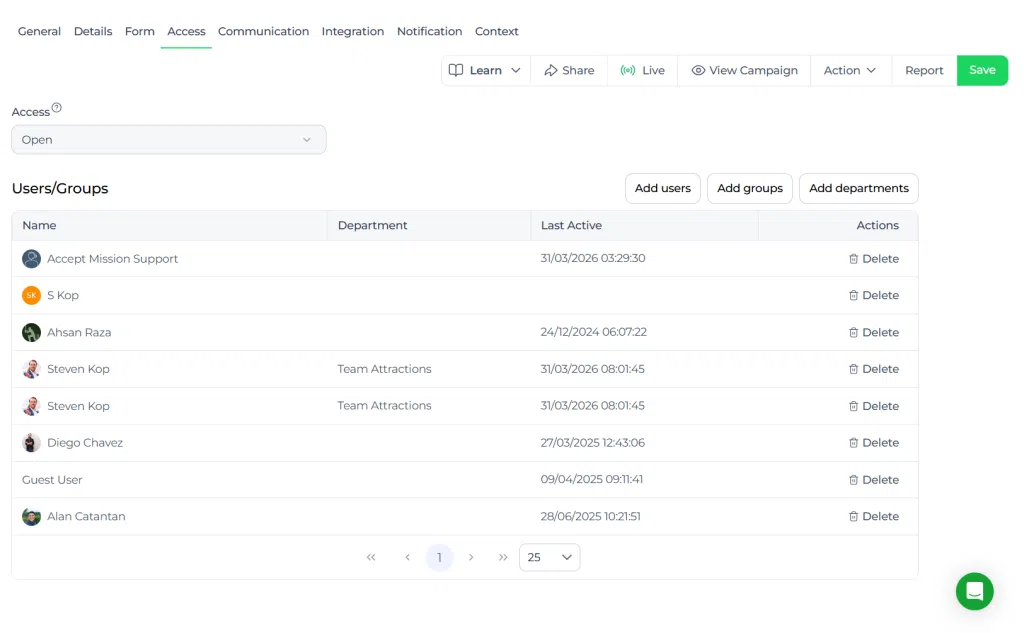Image resolution: width=1024 pixels, height=633 pixels.
Task: Save the campaign changes
Action: click(x=982, y=71)
